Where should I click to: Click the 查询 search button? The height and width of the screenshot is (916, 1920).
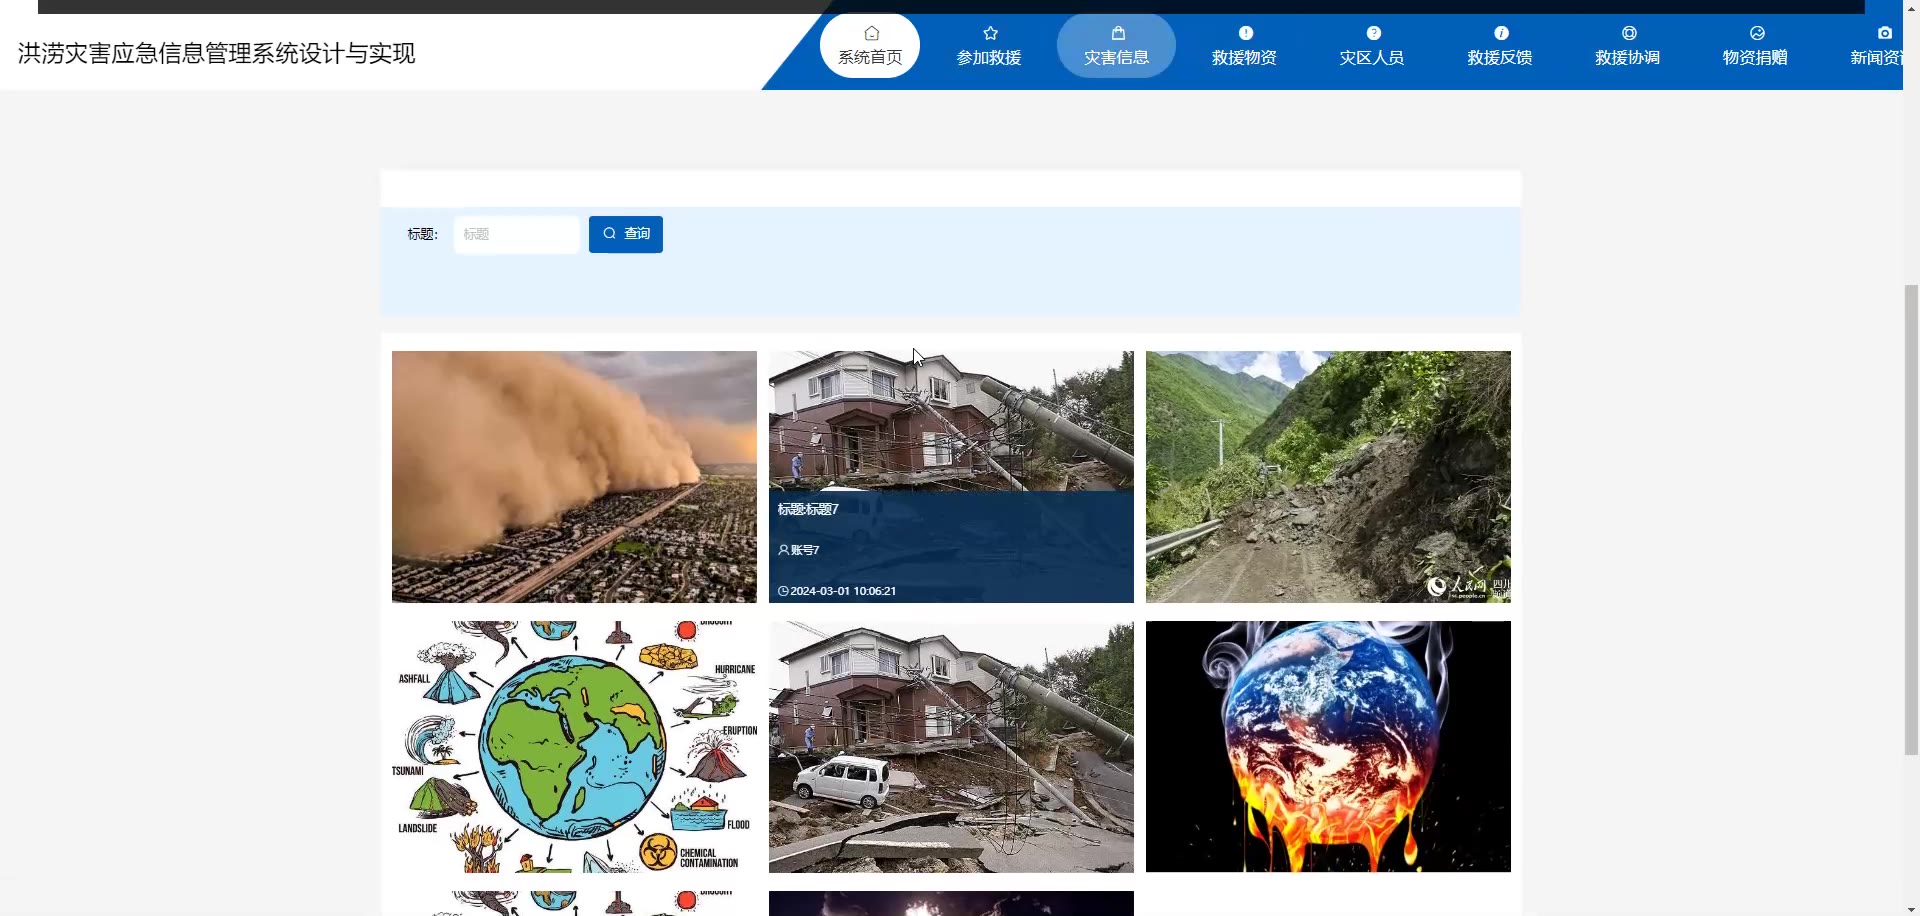point(625,234)
